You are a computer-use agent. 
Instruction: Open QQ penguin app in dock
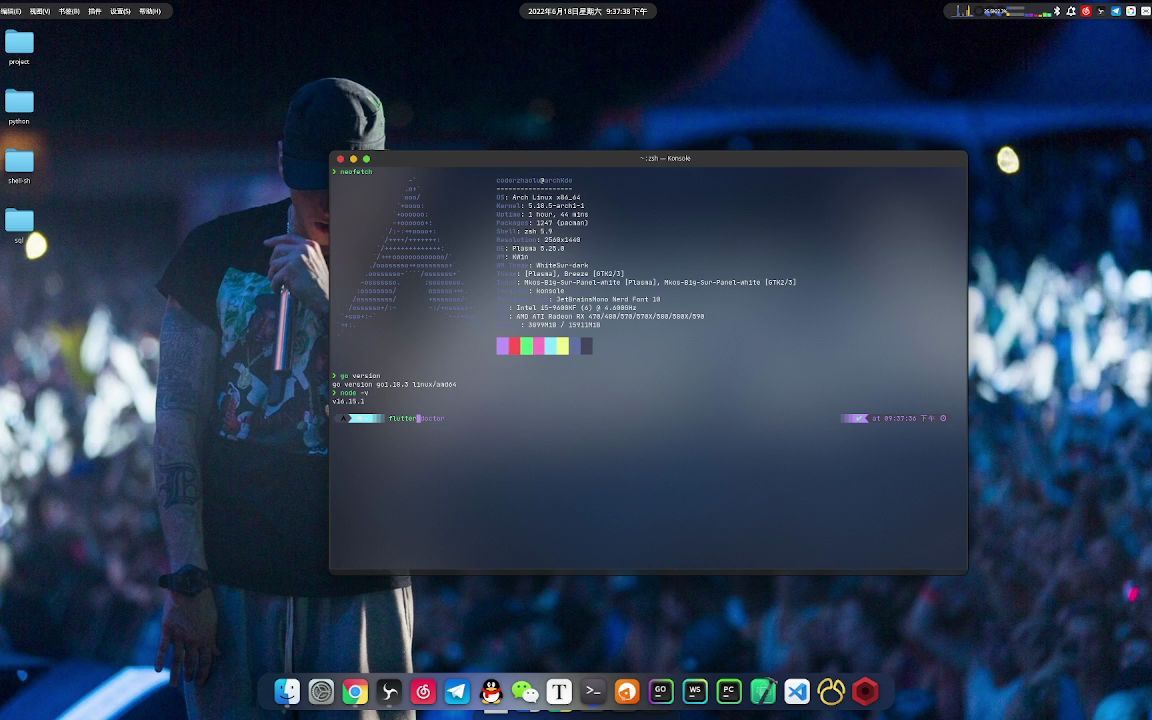[491, 691]
